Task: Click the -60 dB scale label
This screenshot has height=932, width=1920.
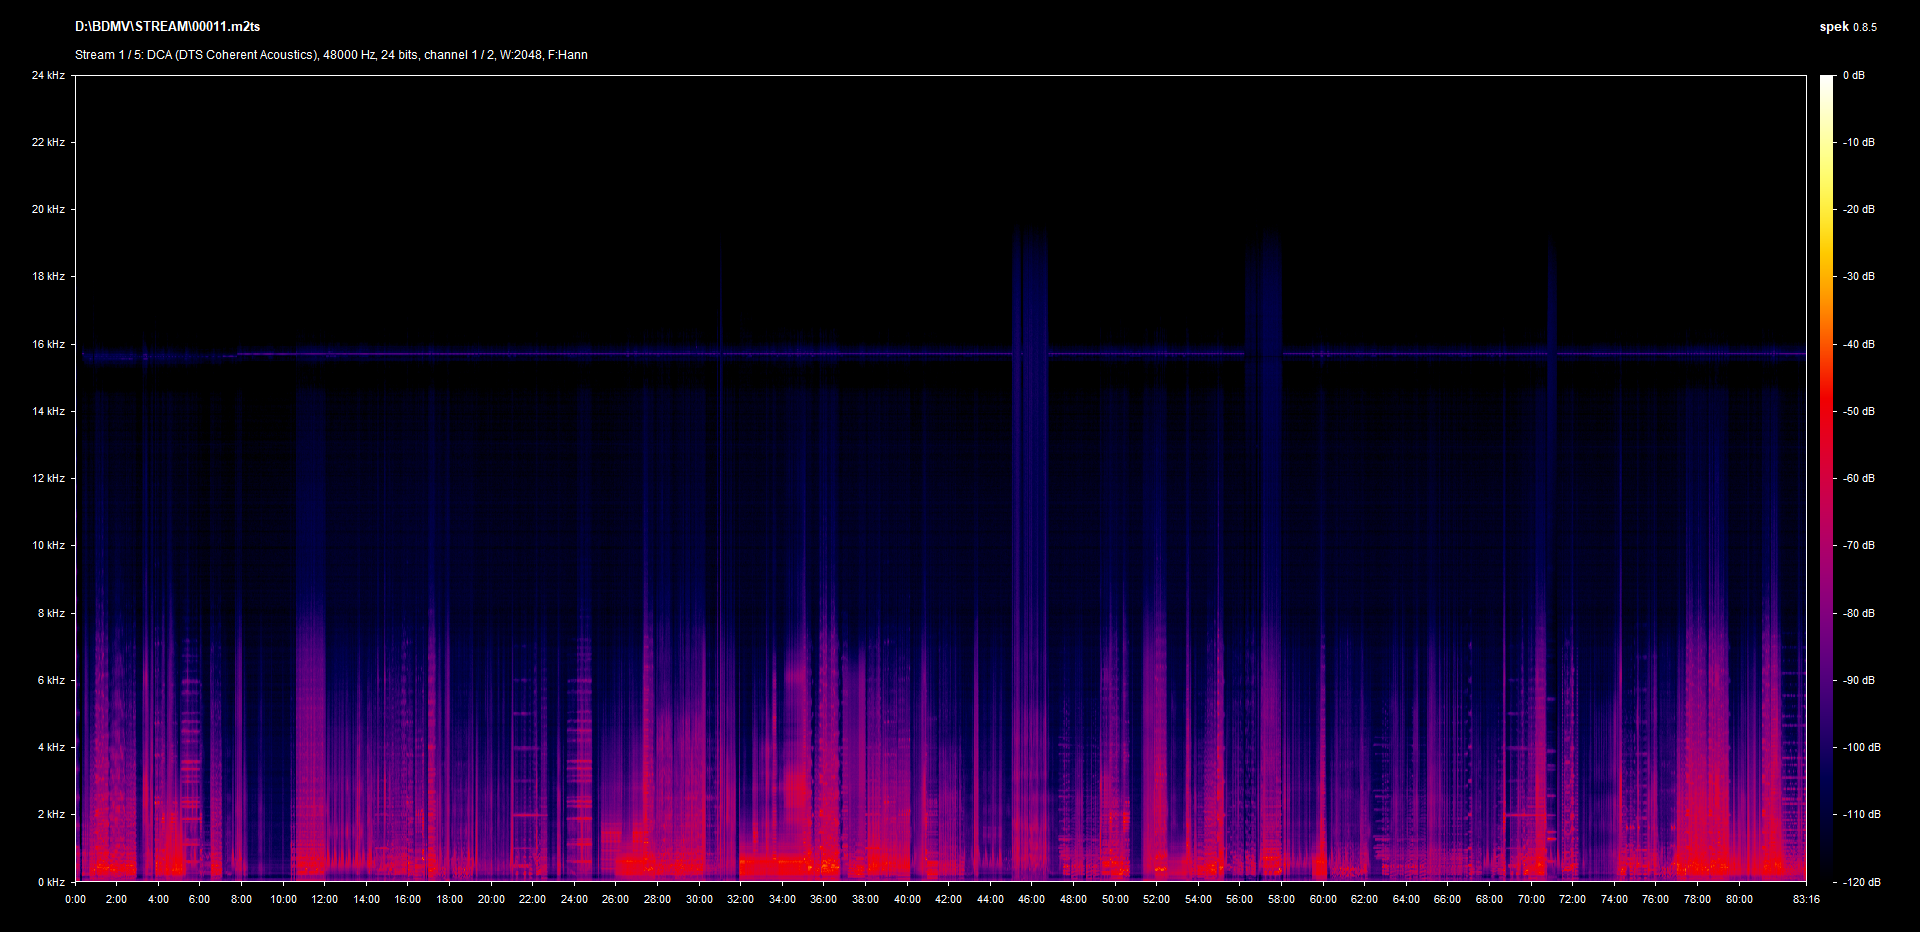Action: coord(1858,478)
